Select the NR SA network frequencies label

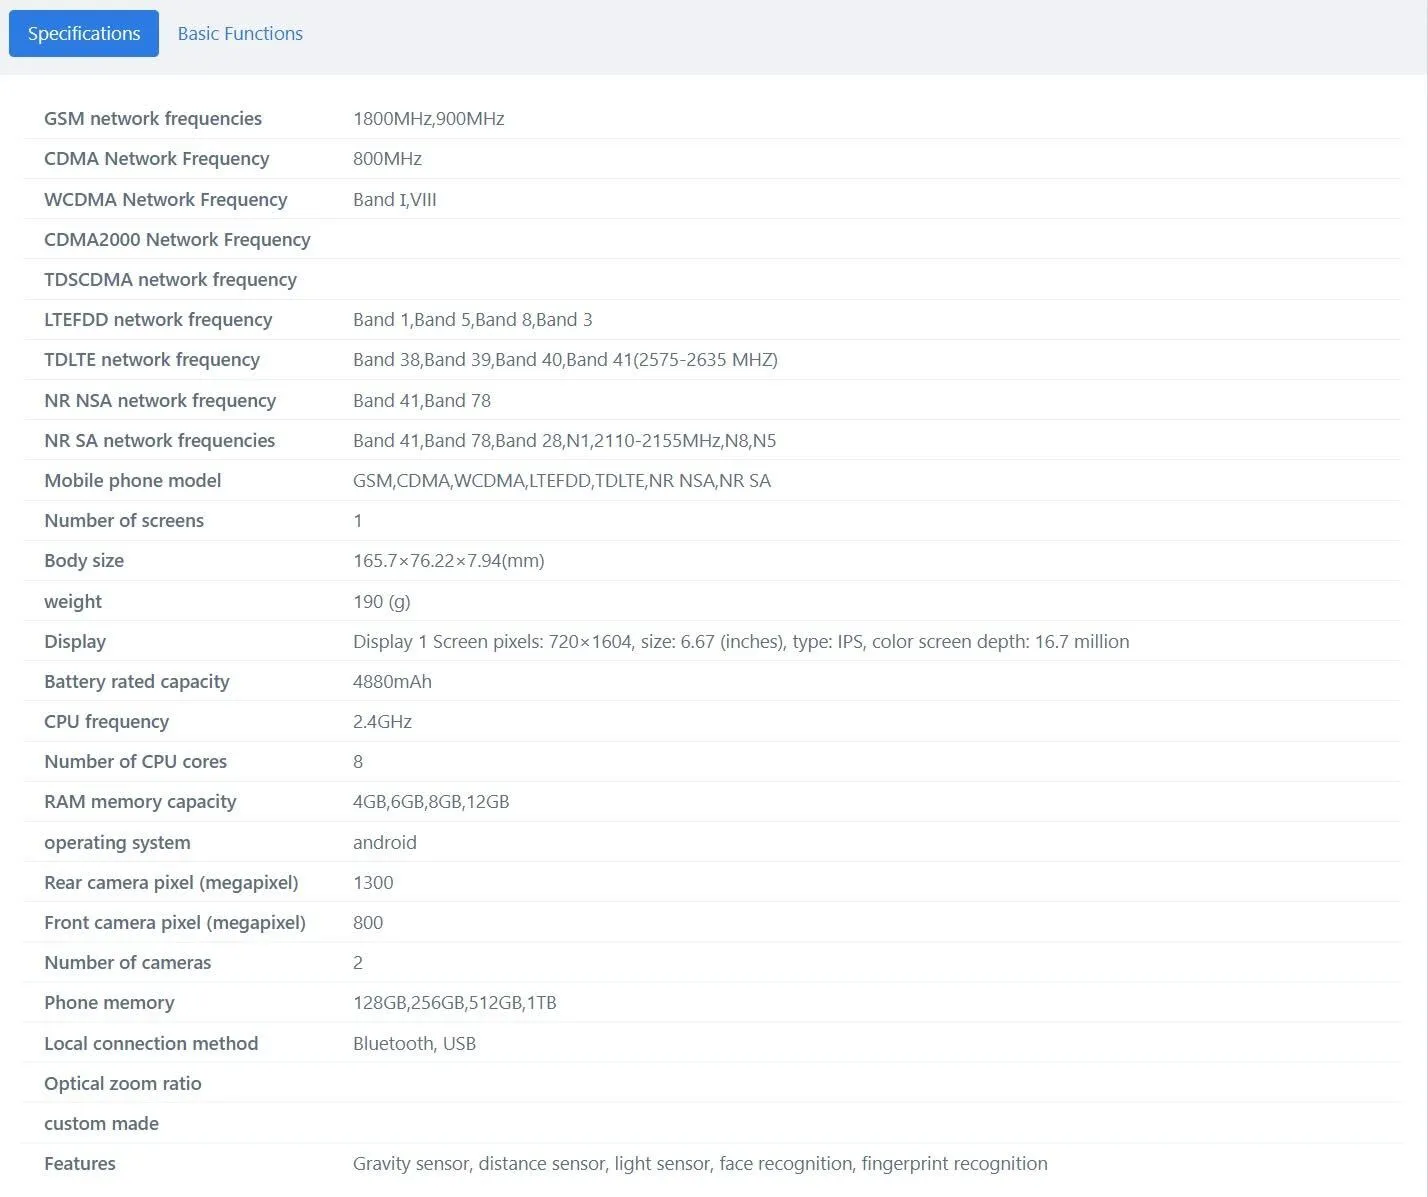[x=159, y=440]
